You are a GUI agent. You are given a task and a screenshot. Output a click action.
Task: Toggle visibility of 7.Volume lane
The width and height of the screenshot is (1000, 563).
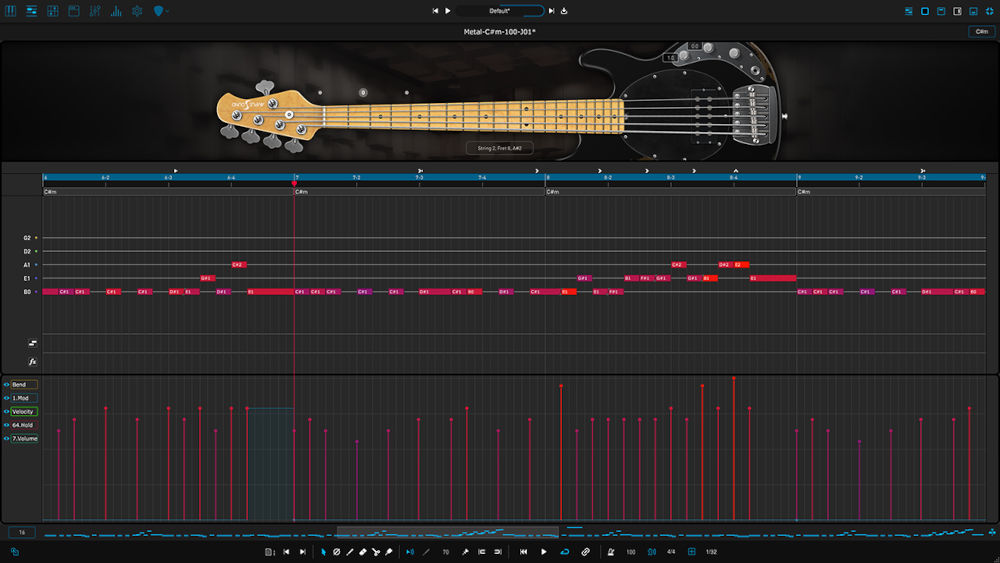6,439
